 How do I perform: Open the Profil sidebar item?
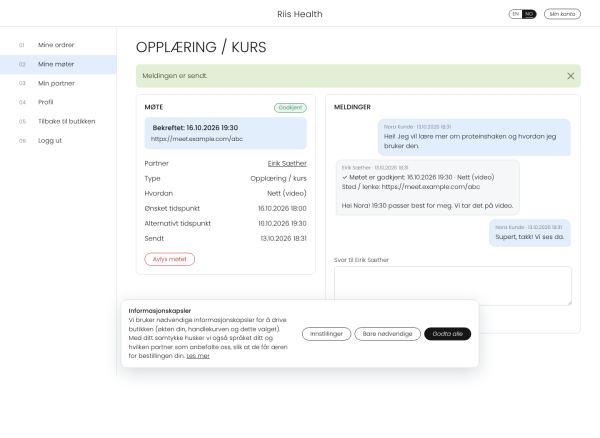click(x=58, y=102)
